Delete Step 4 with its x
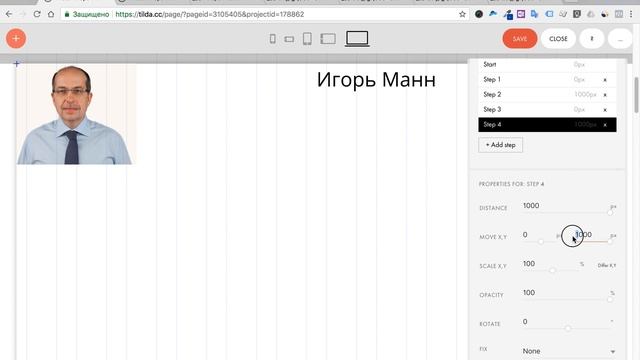Image resolution: width=640 pixels, height=360 pixels. [605, 125]
